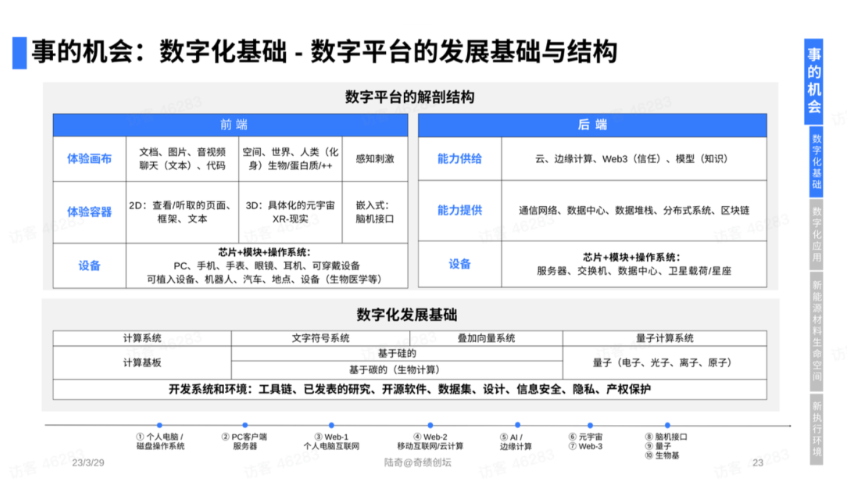
Task: Click the AI / 边缘计算 timeline dot
Action: [x=517, y=425]
